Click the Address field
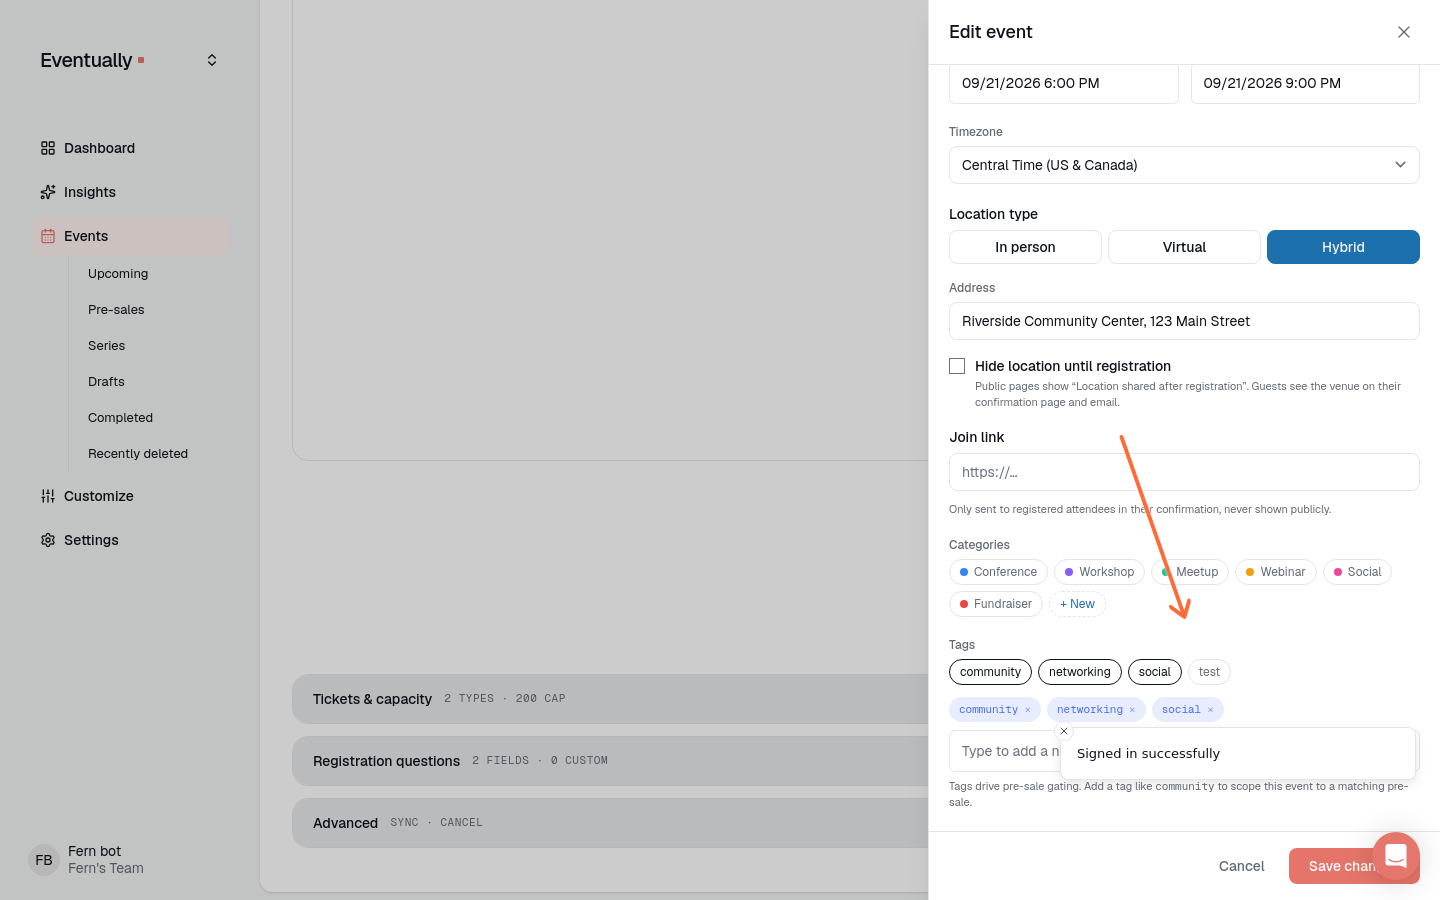 (x=1184, y=321)
